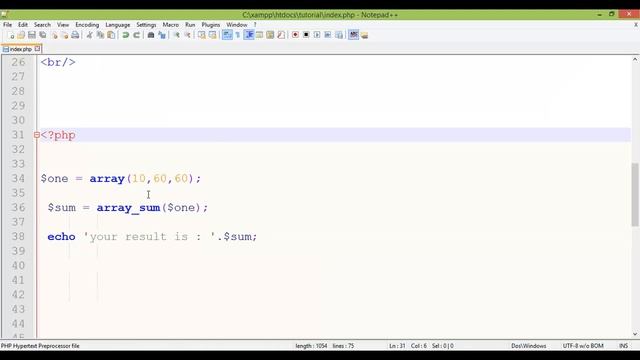Screen dimensions: 640x360
Task: Open the Macro menu
Action: [x=171, y=25]
